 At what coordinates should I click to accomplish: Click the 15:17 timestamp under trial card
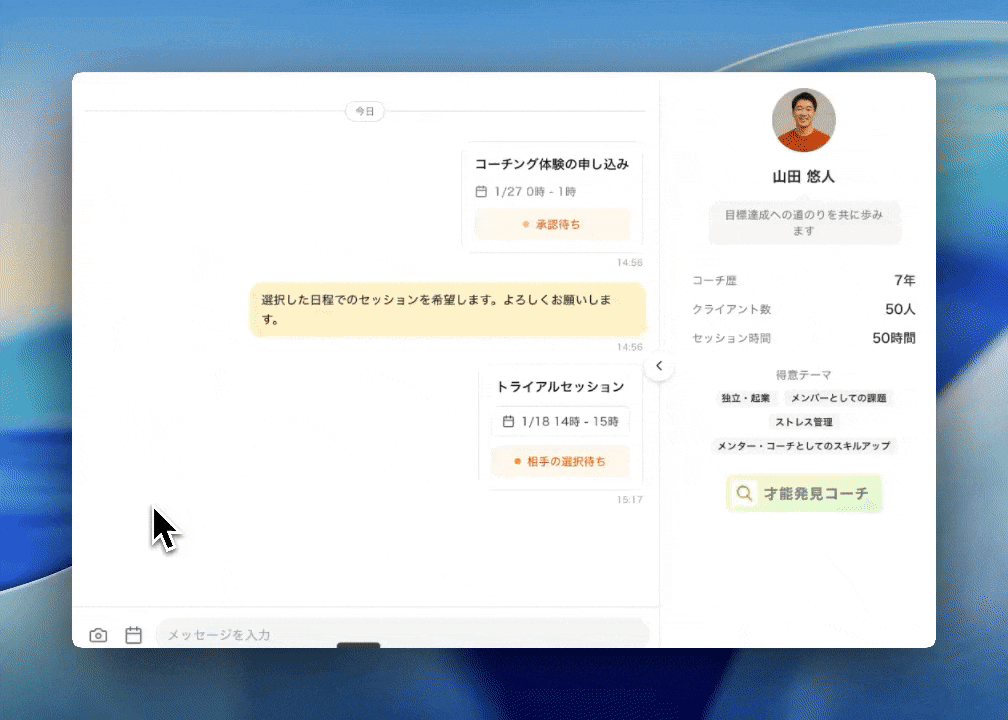[x=629, y=500]
